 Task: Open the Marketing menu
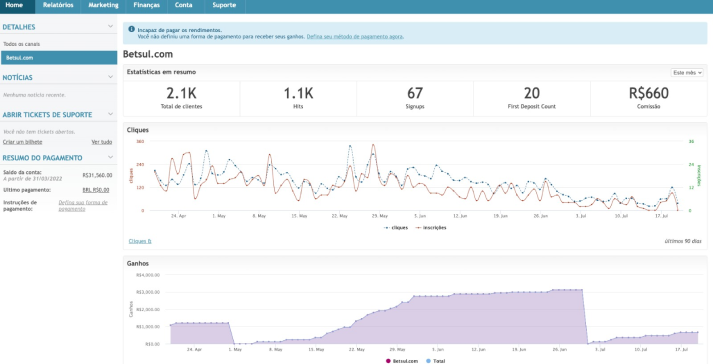103,5
